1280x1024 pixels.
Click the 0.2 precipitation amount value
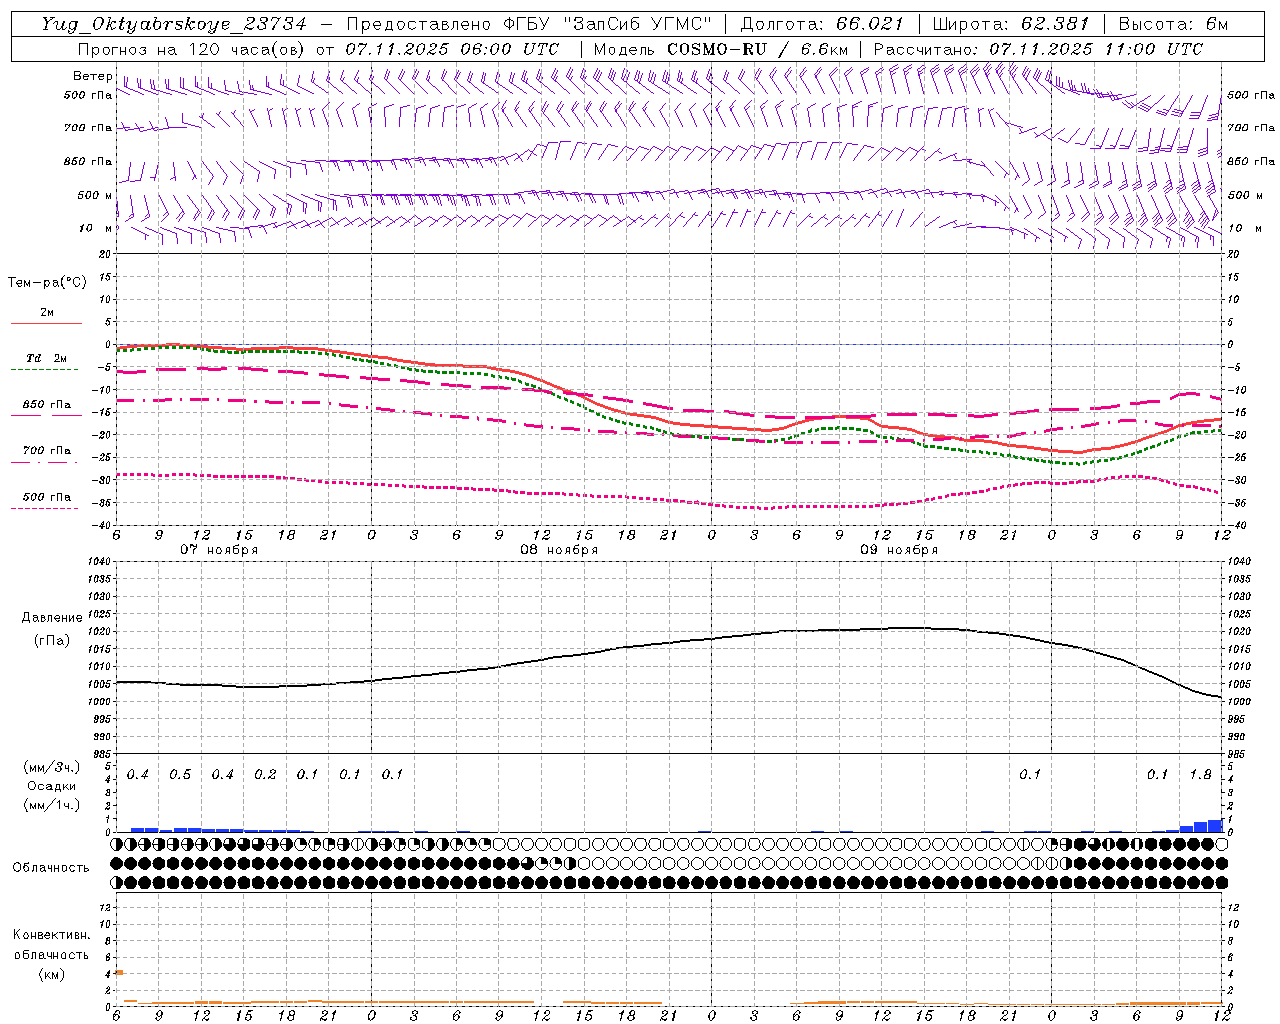(x=265, y=775)
